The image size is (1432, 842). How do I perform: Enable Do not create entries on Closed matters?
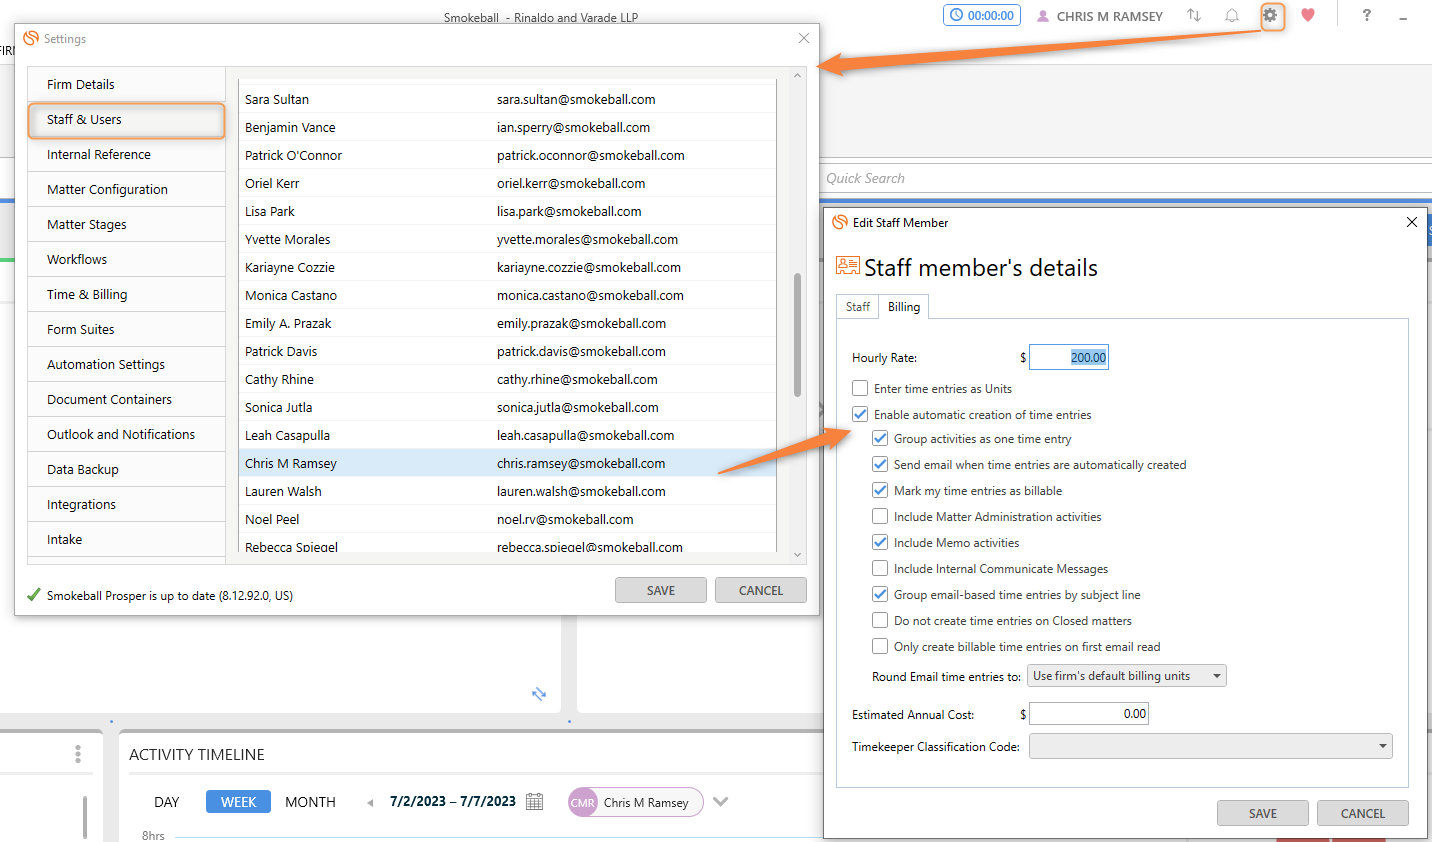[880, 620]
